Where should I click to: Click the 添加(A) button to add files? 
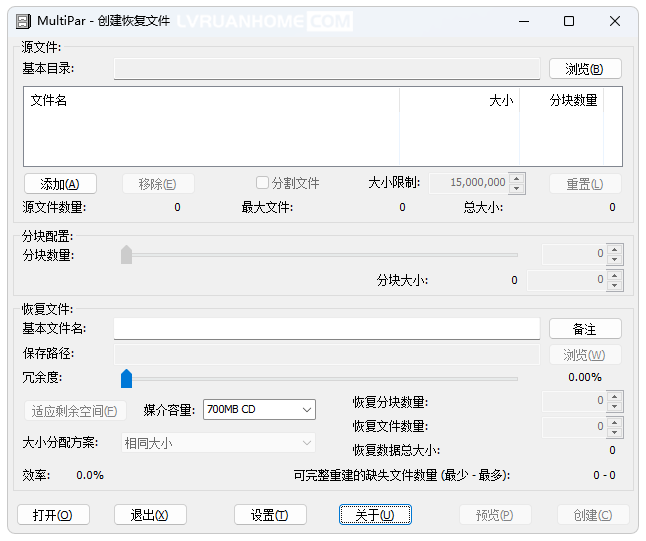tap(59, 184)
